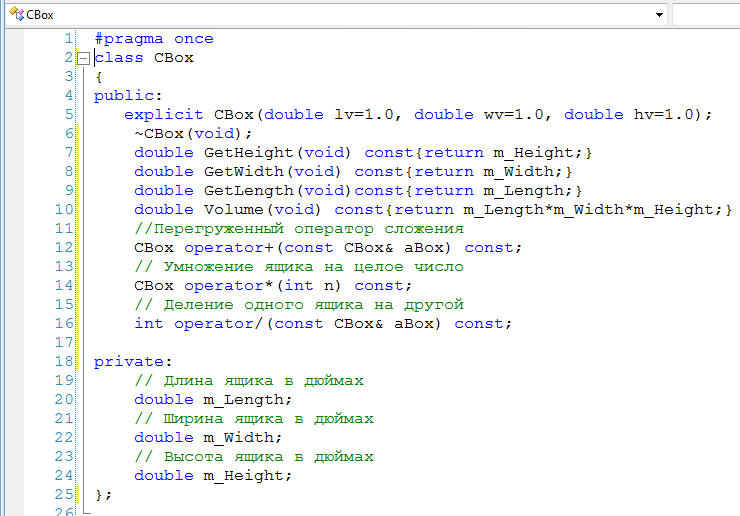
Task: Click line number 10 in the margin
Action: 64,210
